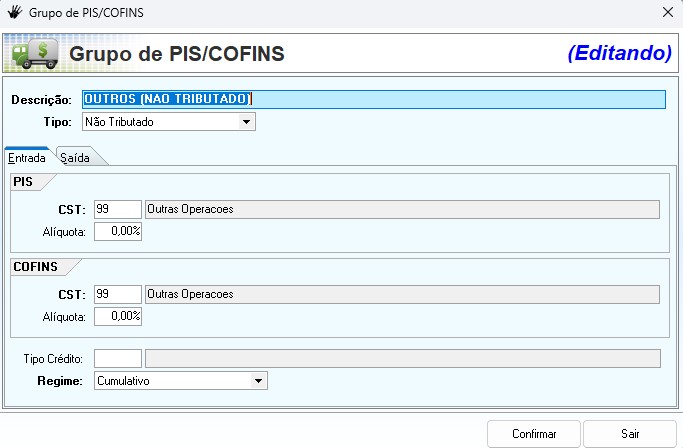Switch to the Saída tab
Viewport: 683px width, 448px height.
tap(75, 158)
